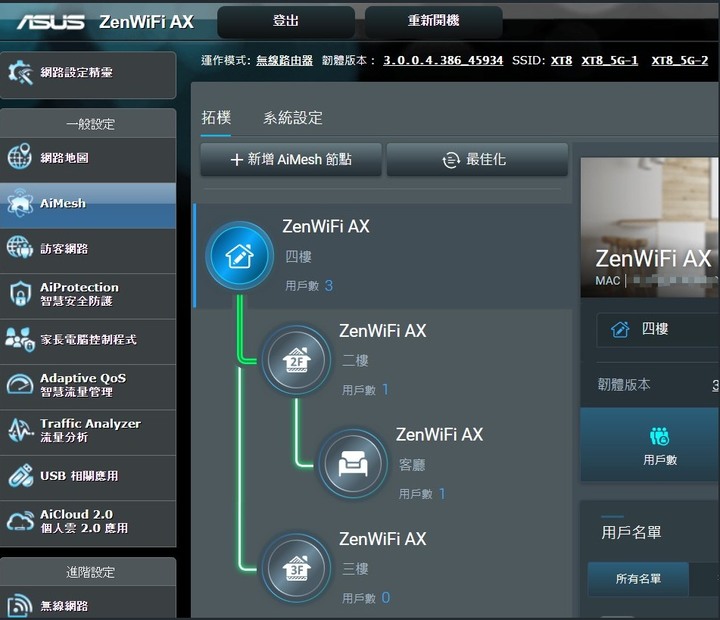Click the 三樓 location label
Image resolution: width=720 pixels, height=620 pixels.
pyautogui.click(x=355, y=569)
